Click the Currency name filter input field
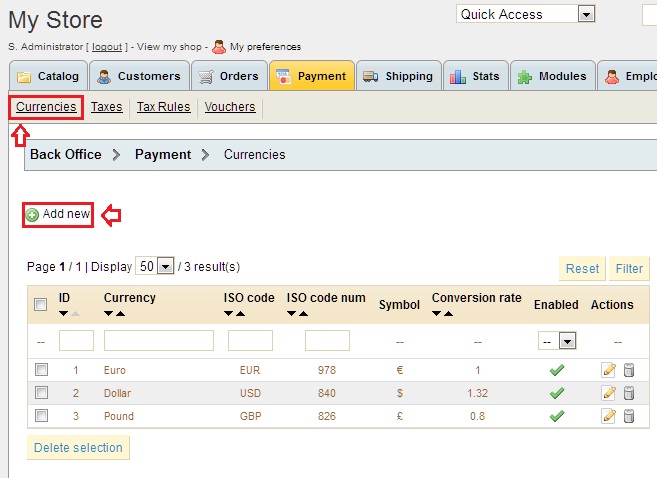657x478 pixels. [159, 341]
